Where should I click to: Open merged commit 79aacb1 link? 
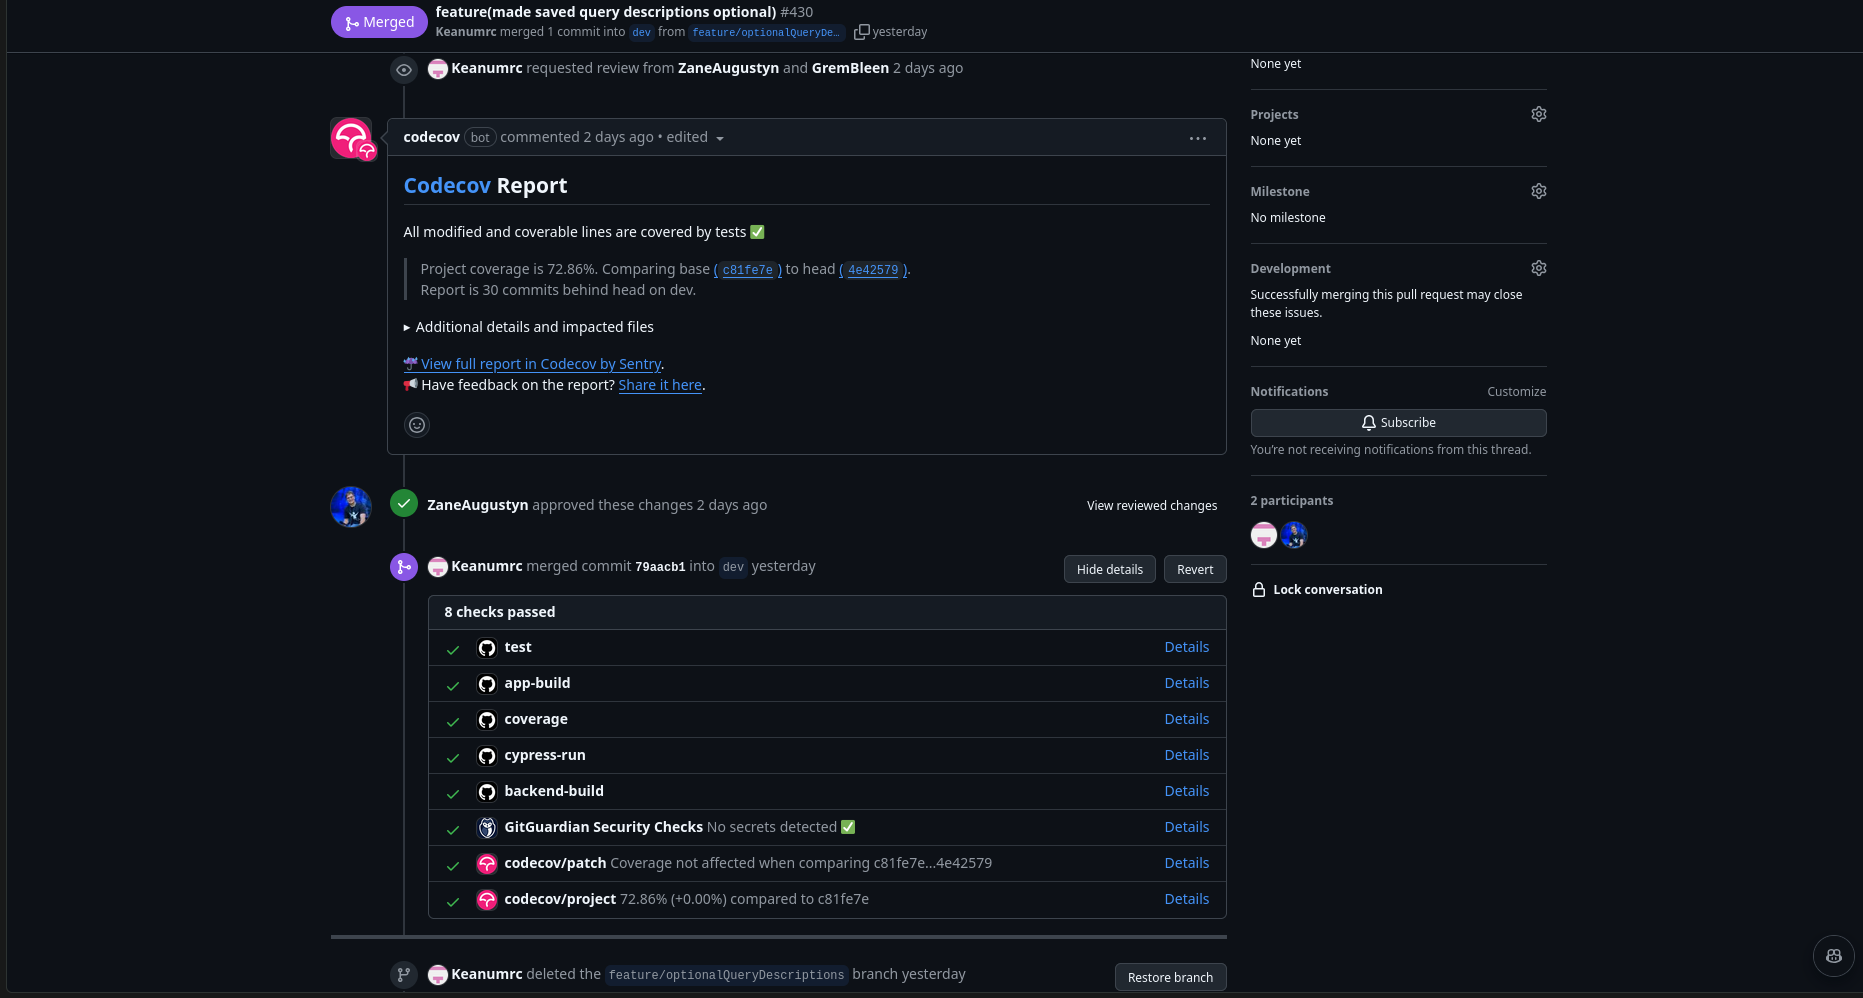pos(660,567)
